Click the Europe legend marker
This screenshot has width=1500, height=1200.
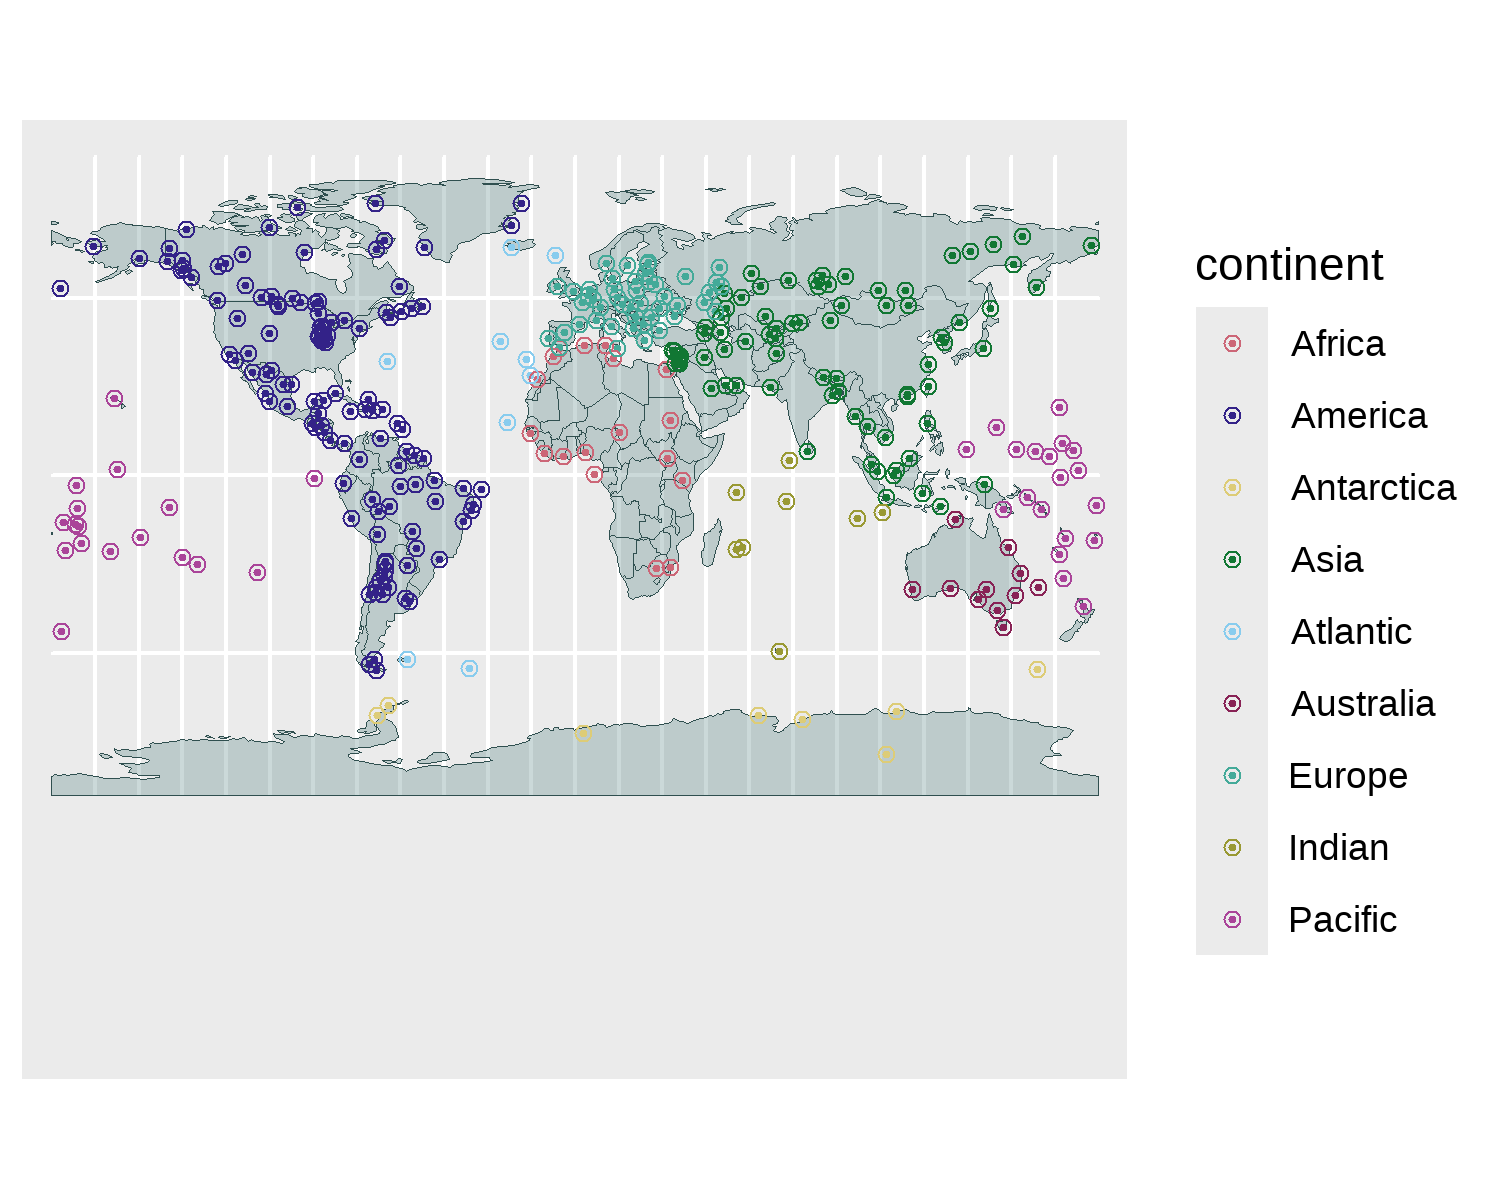[1232, 776]
